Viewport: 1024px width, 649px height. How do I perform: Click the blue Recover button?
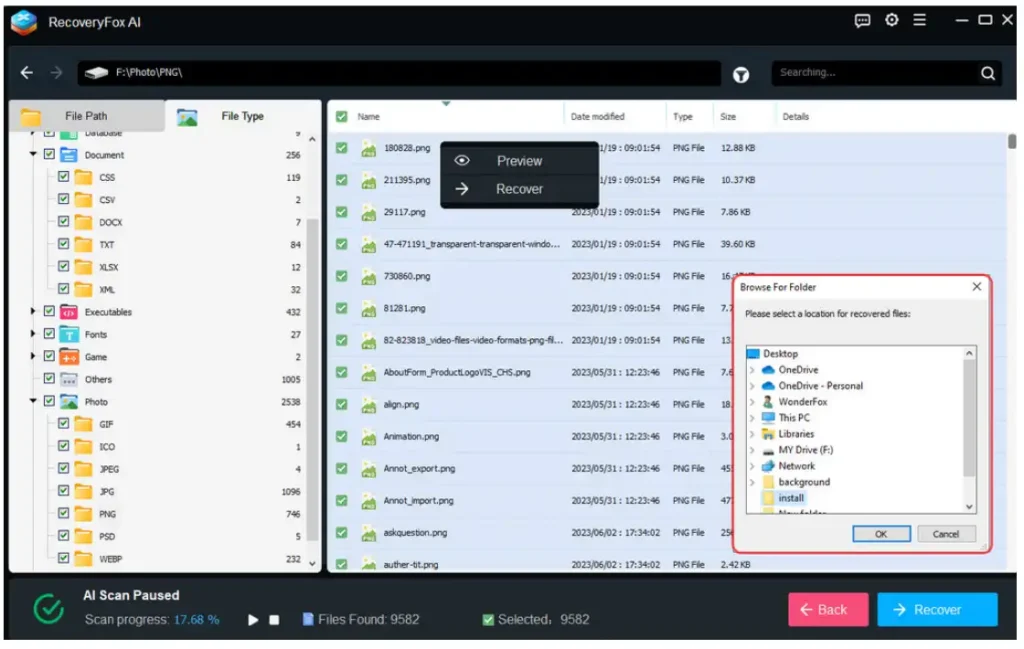[x=937, y=610]
